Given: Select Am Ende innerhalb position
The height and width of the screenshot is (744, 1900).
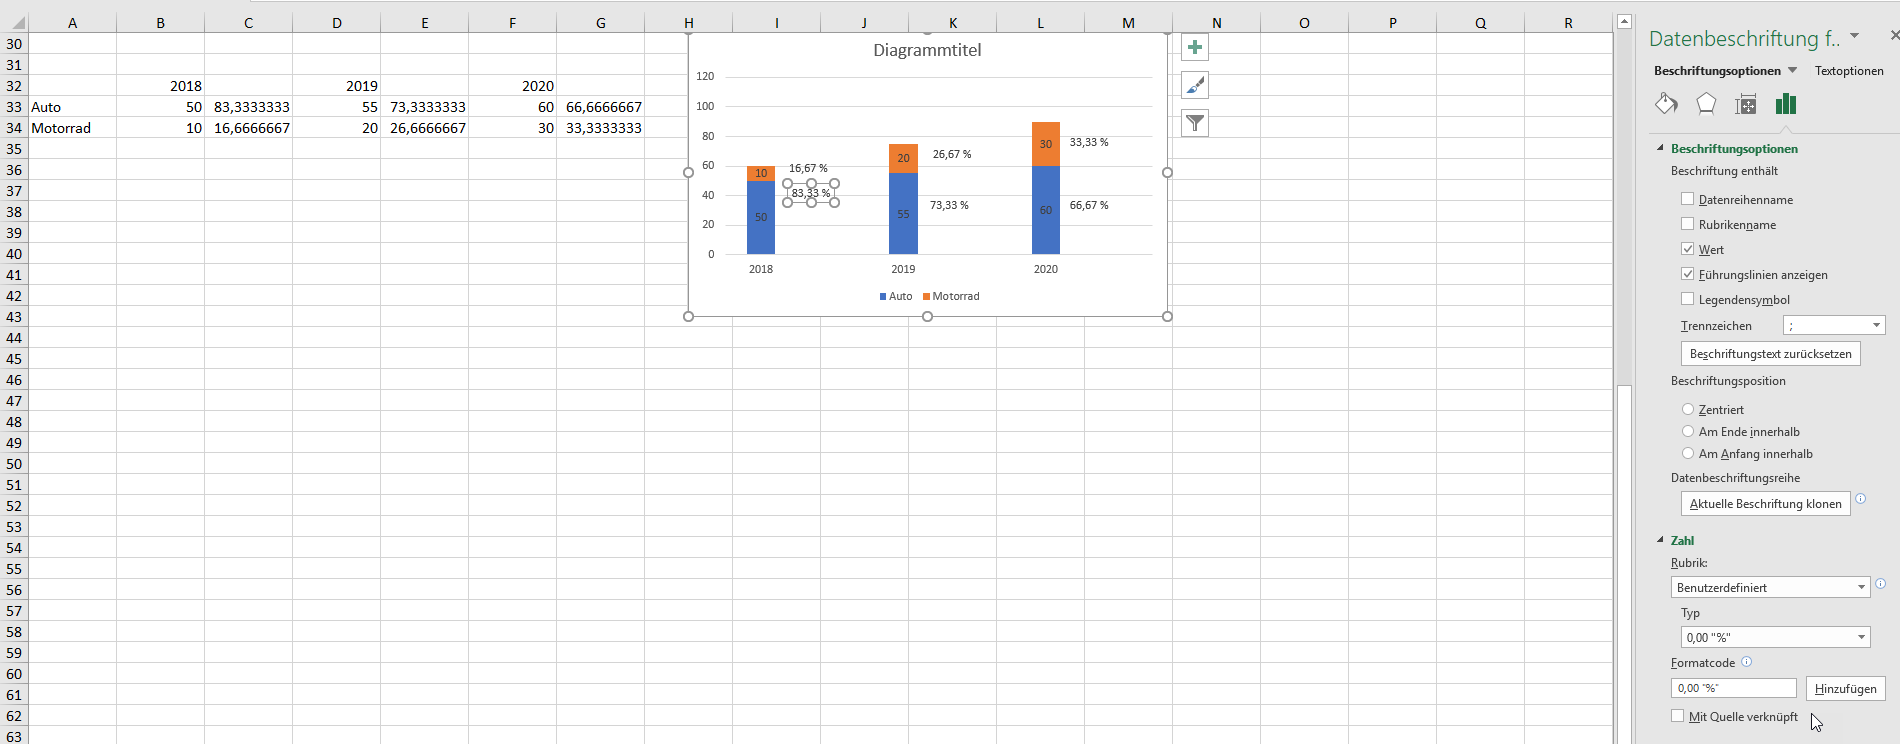Looking at the screenshot, I should tap(1688, 431).
